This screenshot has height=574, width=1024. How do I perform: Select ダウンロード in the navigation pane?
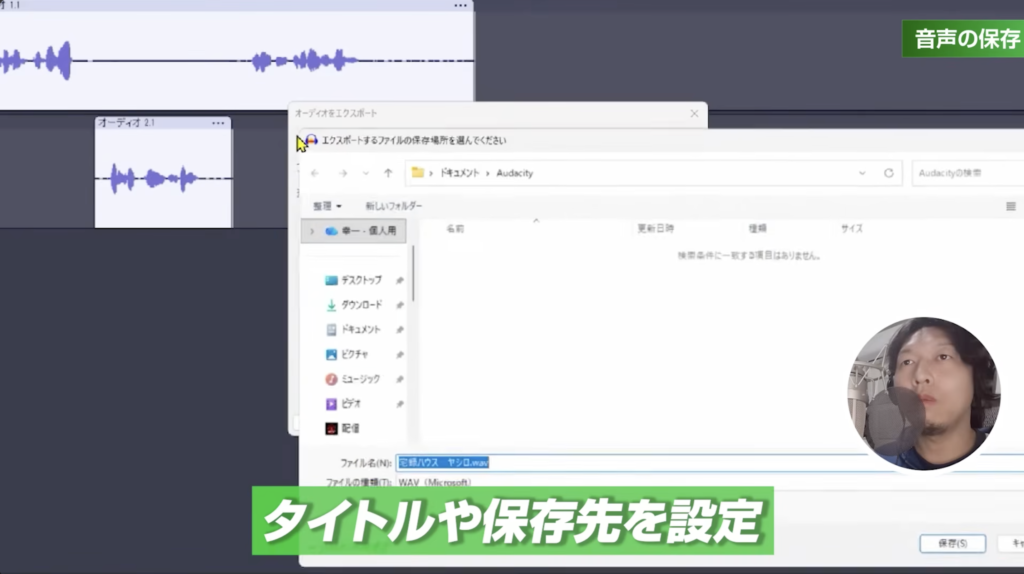point(360,305)
